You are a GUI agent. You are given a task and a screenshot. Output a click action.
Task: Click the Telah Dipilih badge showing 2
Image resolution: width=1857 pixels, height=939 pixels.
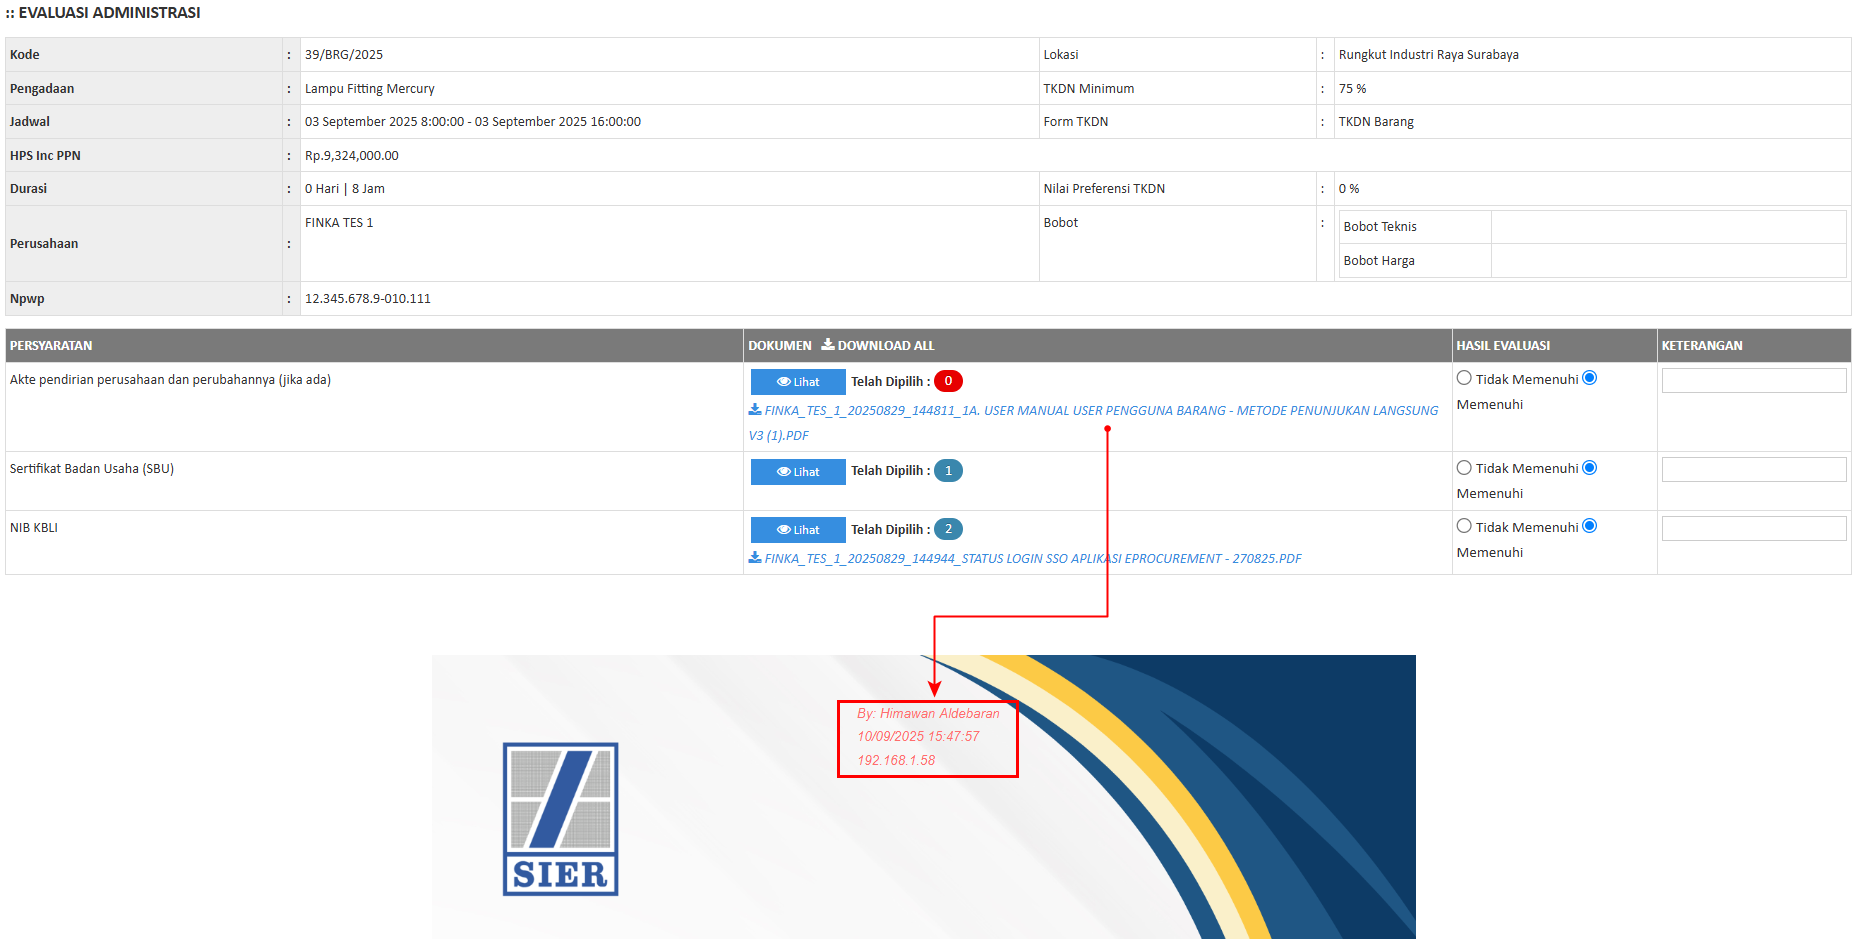[948, 529]
